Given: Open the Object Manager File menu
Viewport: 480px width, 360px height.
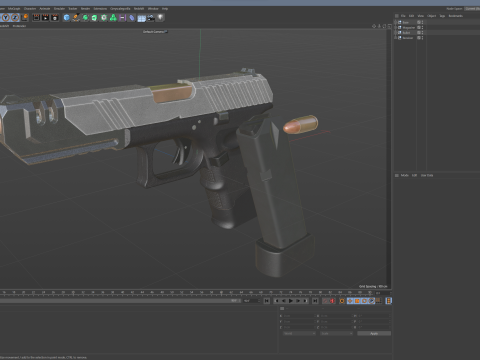Looking at the screenshot, I should pos(403,16).
